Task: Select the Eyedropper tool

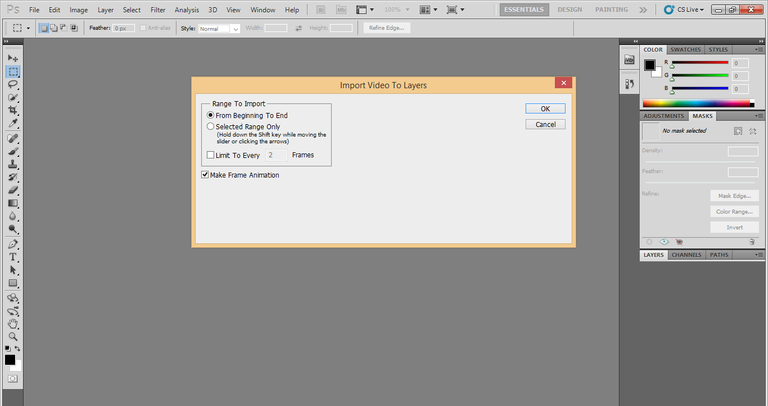Action: [13, 123]
